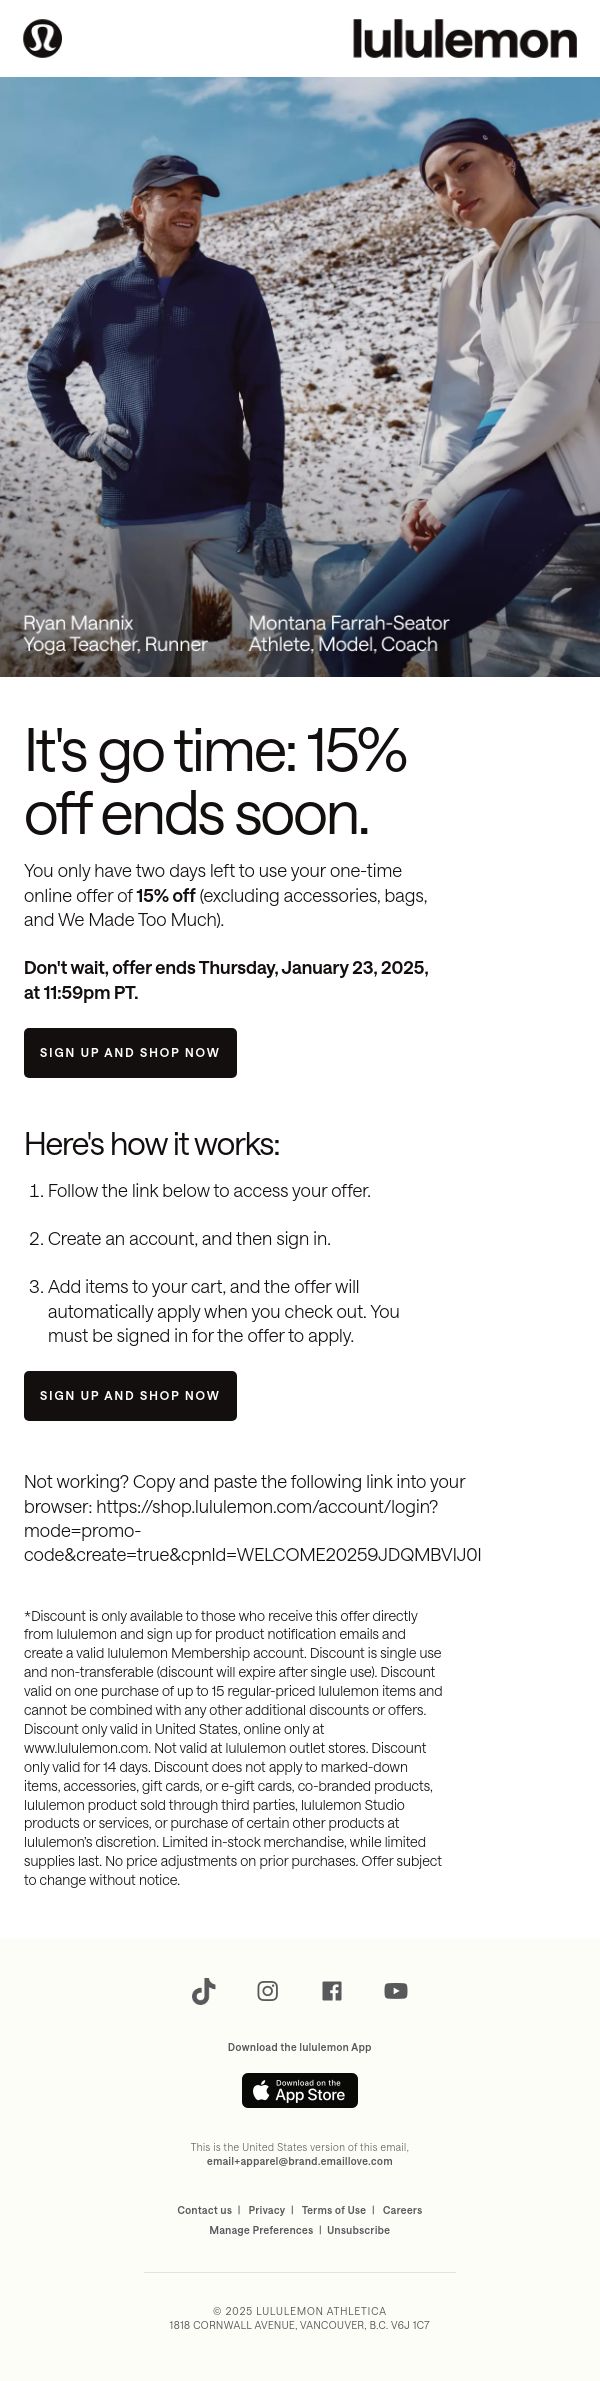Open the Careers footer link
600x2381 pixels.
(x=402, y=2210)
